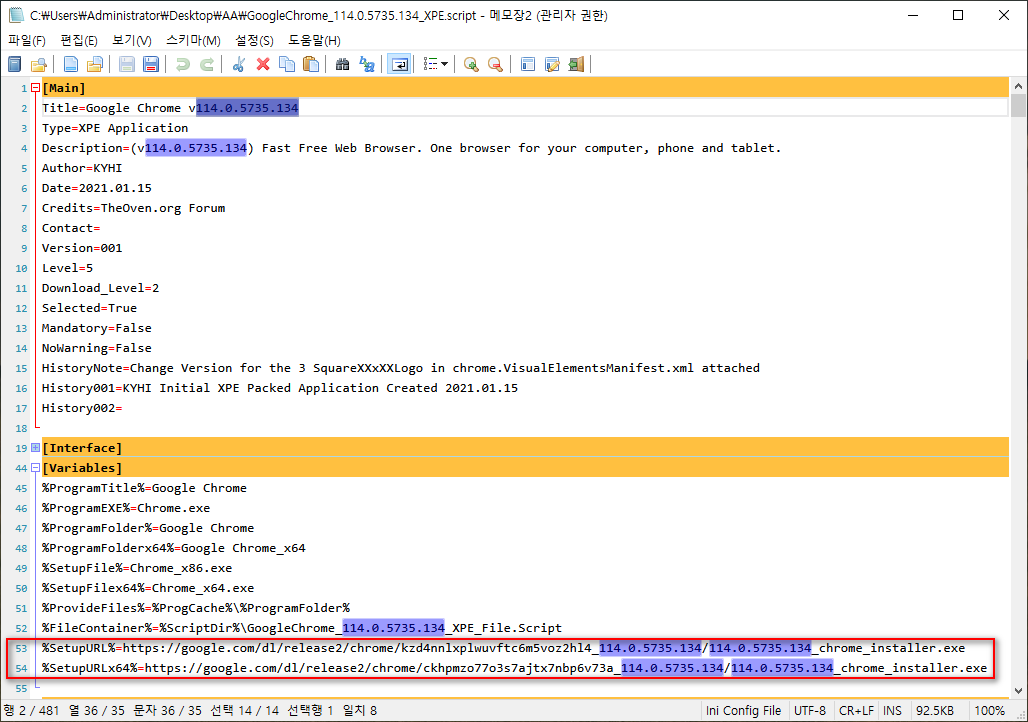Screen dimensions: 1028x722
Task: Click the folder with magnifier browse icon
Action: click(39, 64)
